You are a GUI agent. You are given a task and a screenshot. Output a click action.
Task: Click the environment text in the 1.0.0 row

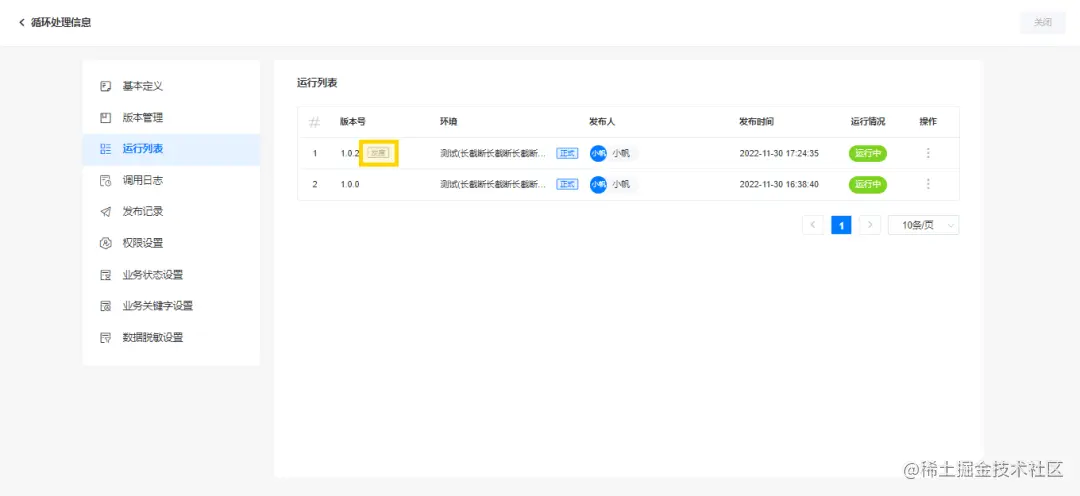coord(493,184)
